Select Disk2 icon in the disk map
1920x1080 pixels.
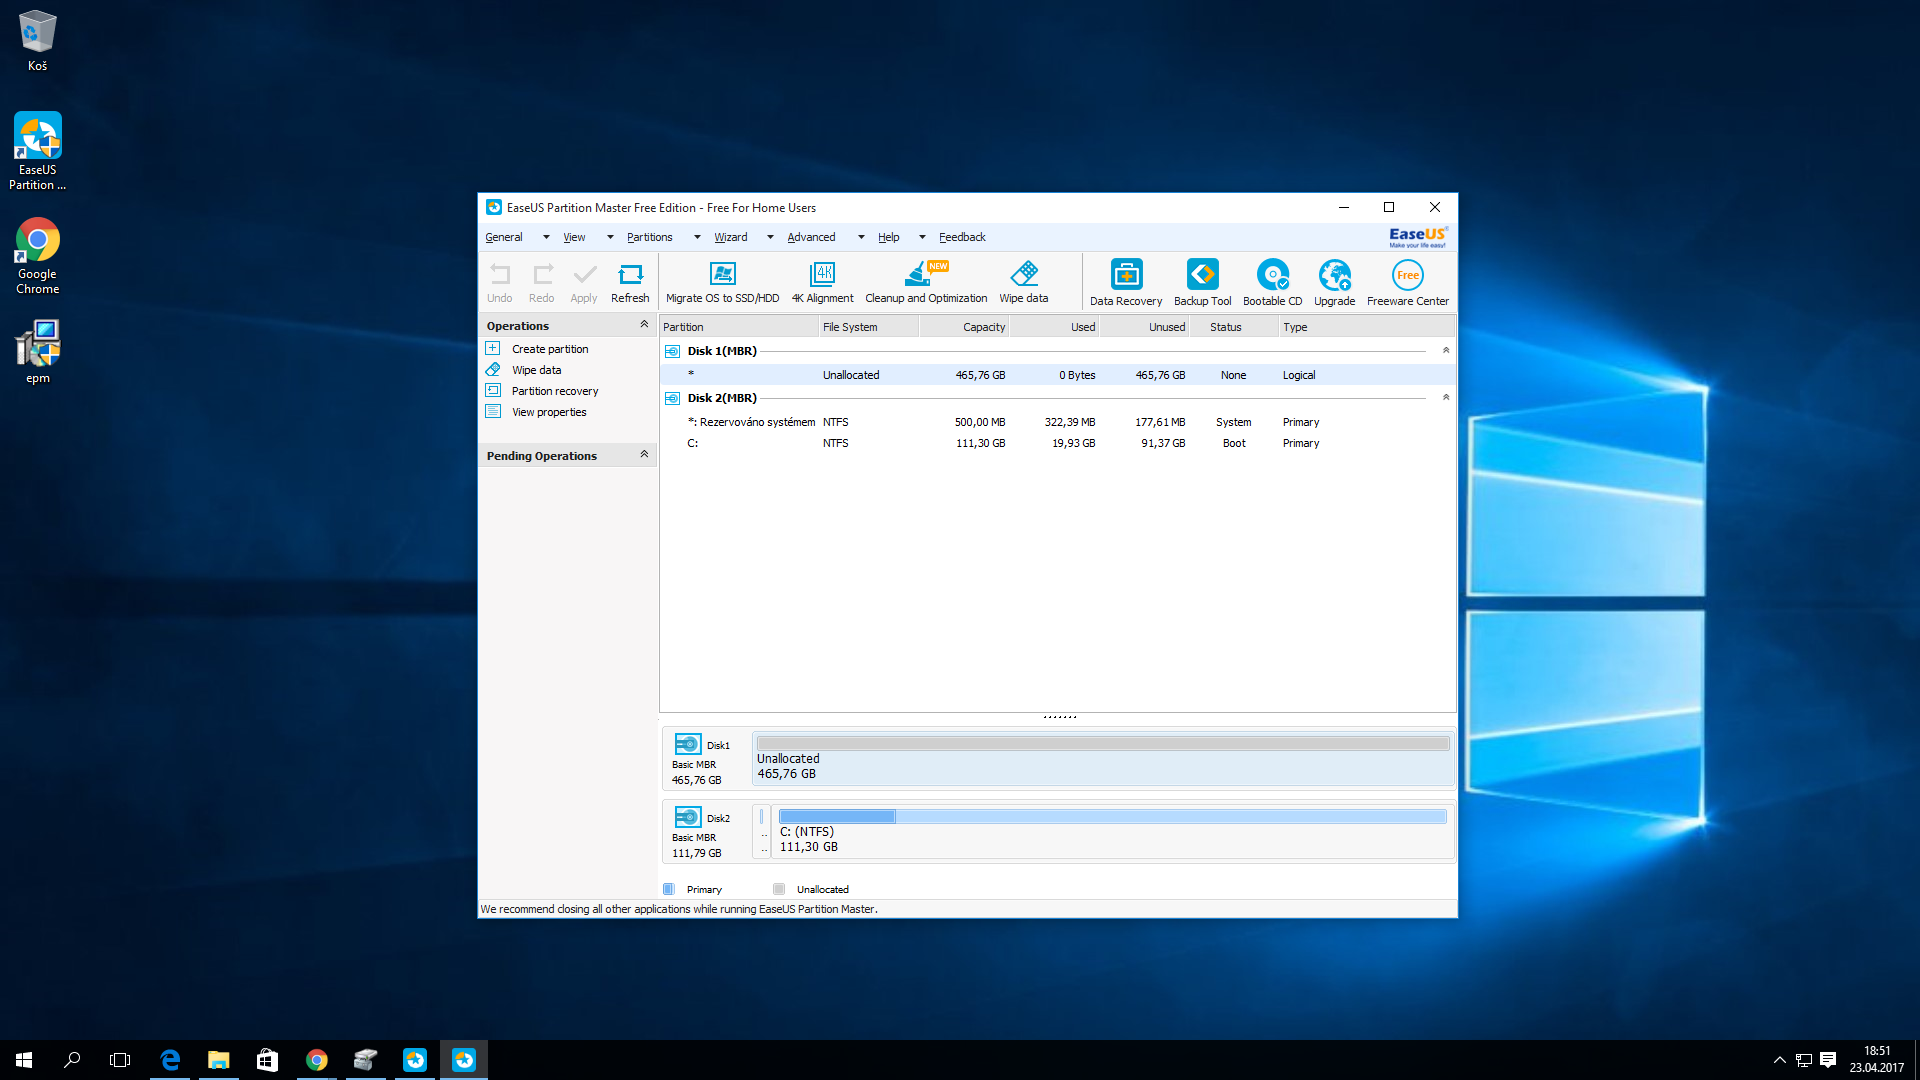[x=688, y=817]
